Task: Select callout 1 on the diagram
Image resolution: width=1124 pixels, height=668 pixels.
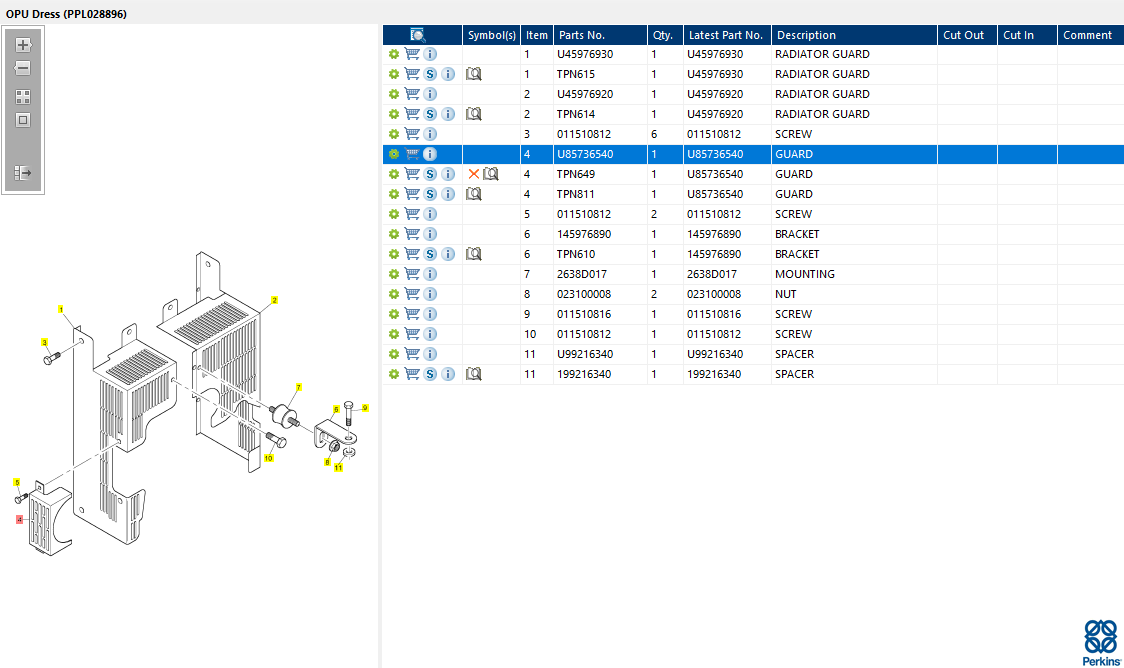Action: coord(61,310)
